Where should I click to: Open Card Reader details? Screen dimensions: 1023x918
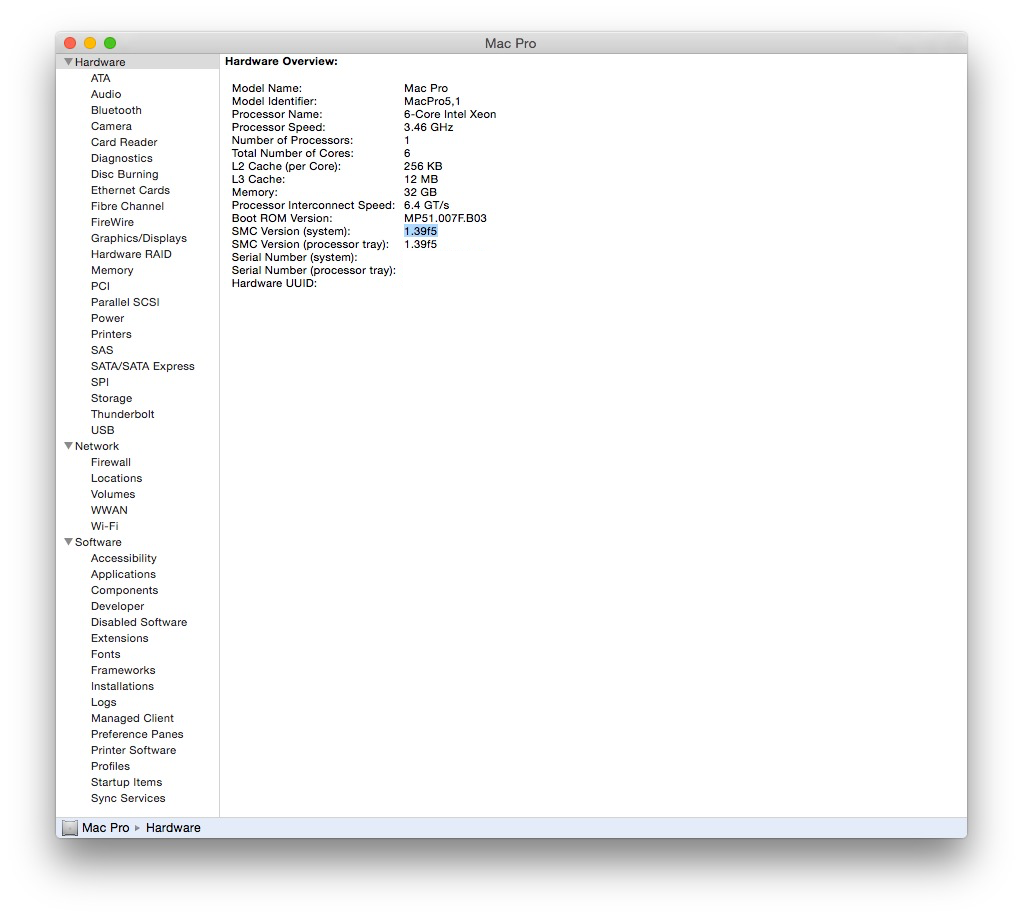124,142
